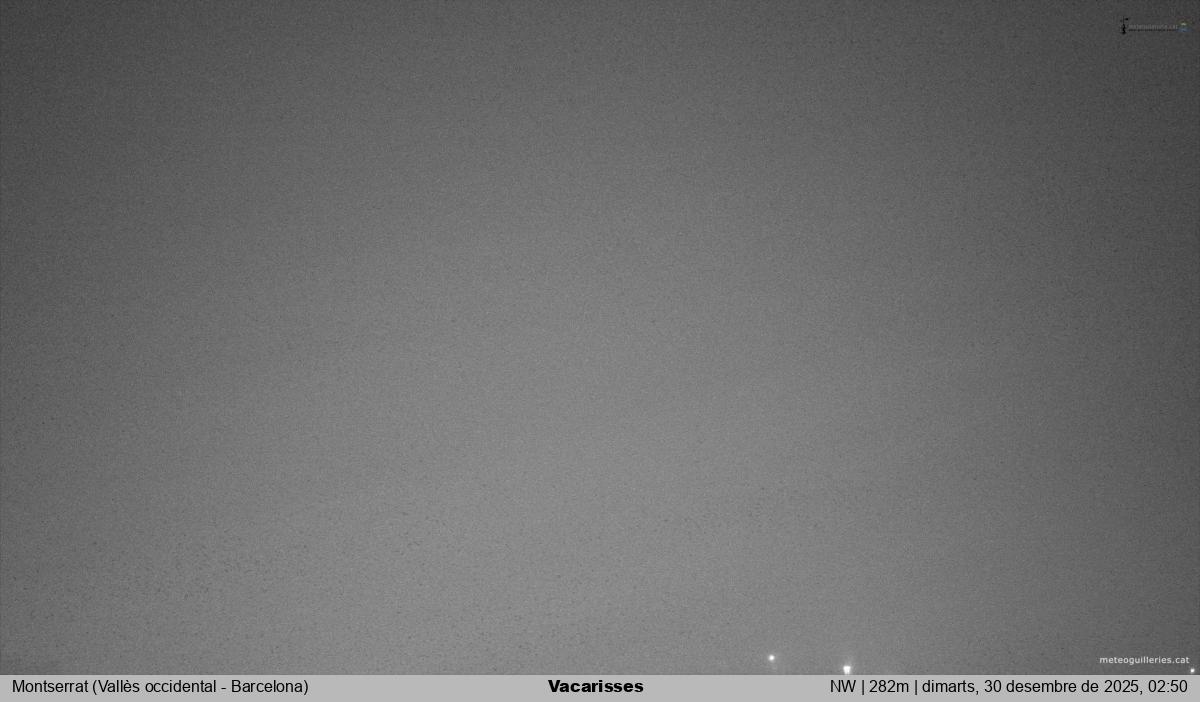Image resolution: width=1200 pixels, height=702 pixels.
Task: Click the rainbow sun emblem in top-right logo
Action: [1184, 28]
